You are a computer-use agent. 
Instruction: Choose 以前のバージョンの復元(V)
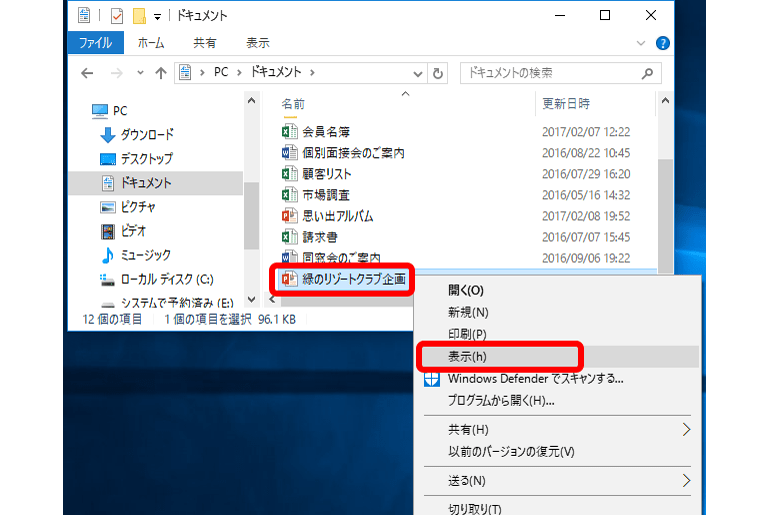click(511, 452)
